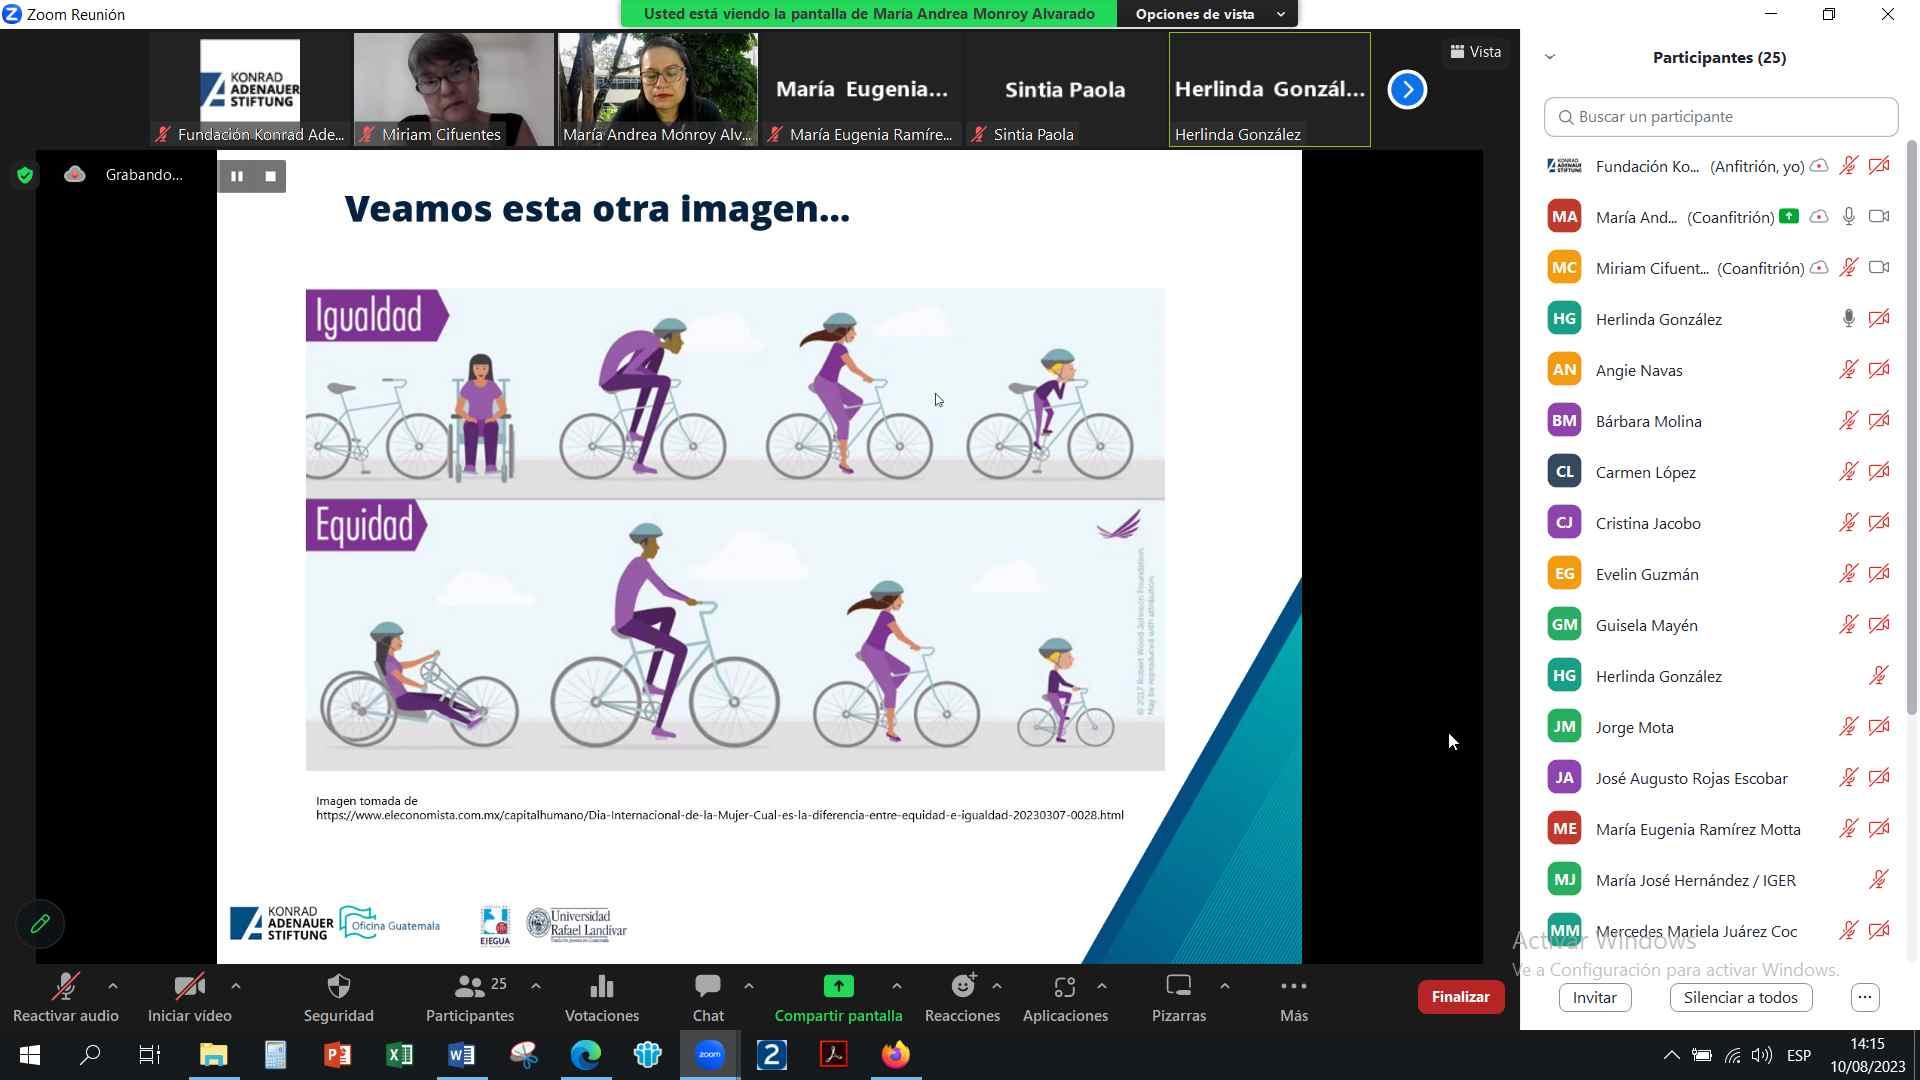Click the green Compartir pantalla icon
The image size is (1920, 1080).
coord(838,987)
